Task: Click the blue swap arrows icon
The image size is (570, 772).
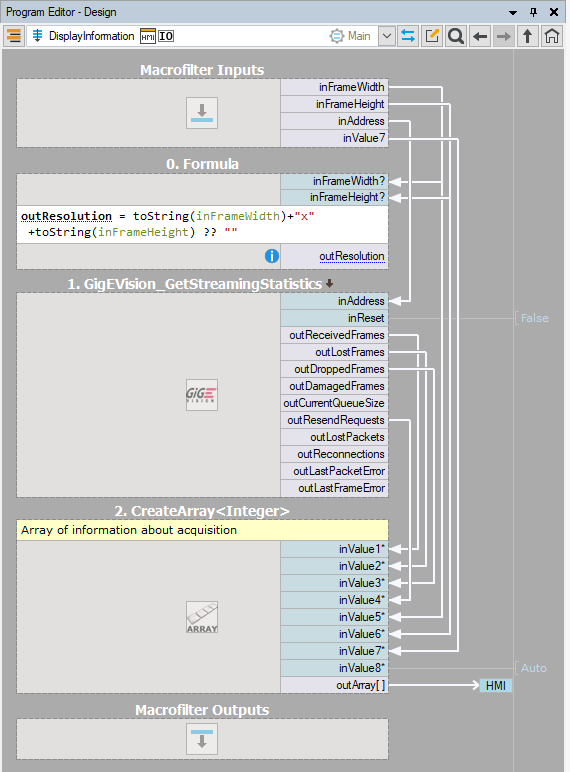Action: coord(408,36)
